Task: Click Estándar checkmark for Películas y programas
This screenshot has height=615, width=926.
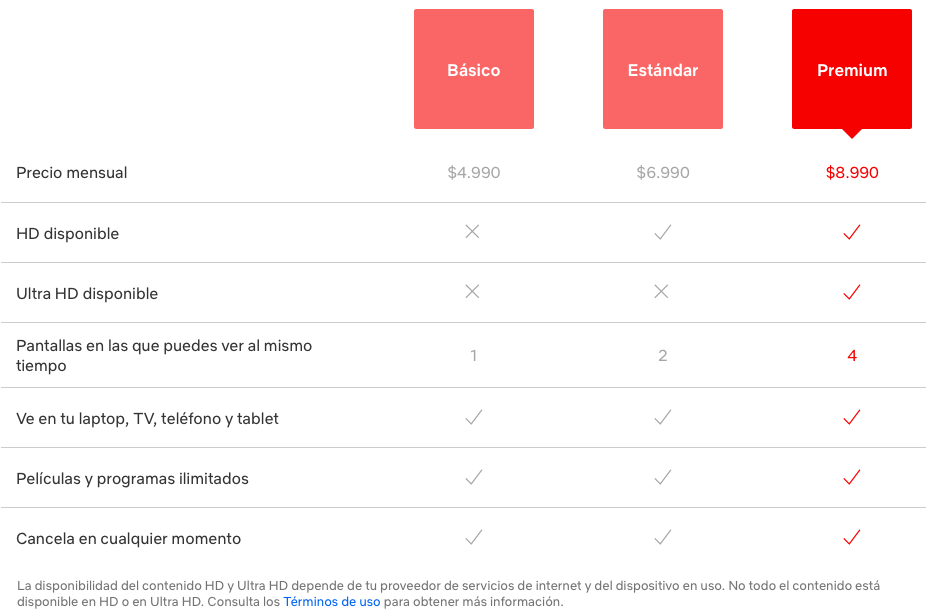Action: (662, 477)
